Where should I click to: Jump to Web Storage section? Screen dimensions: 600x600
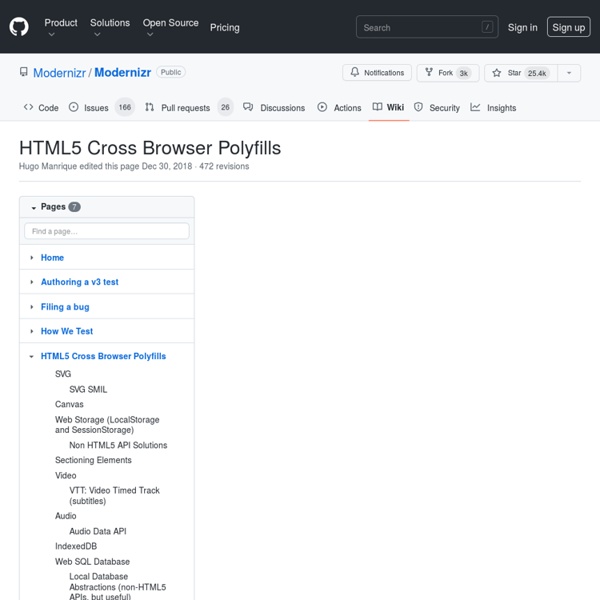107,425
